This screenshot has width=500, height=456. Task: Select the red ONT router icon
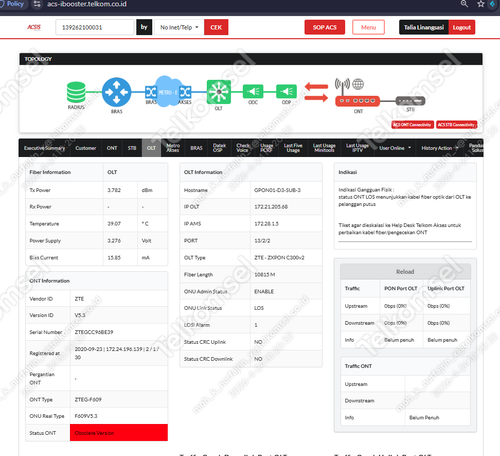click(x=357, y=101)
